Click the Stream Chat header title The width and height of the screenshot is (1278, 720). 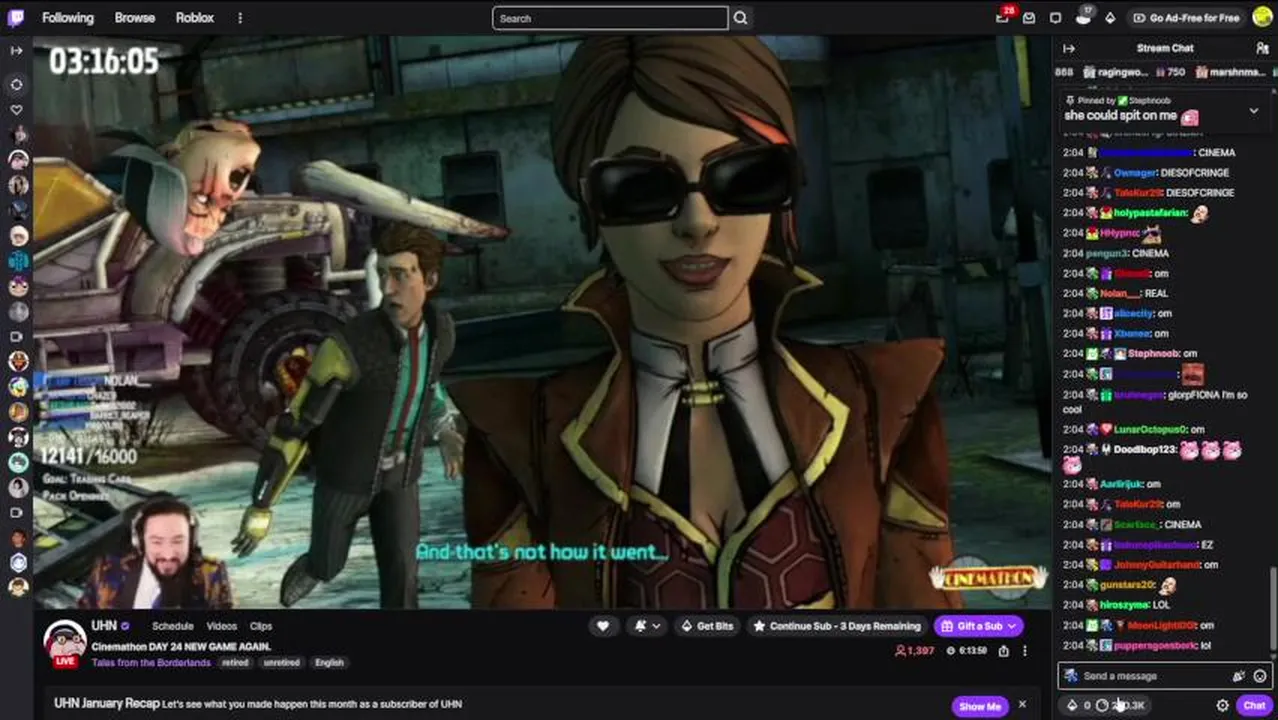(x=1165, y=48)
